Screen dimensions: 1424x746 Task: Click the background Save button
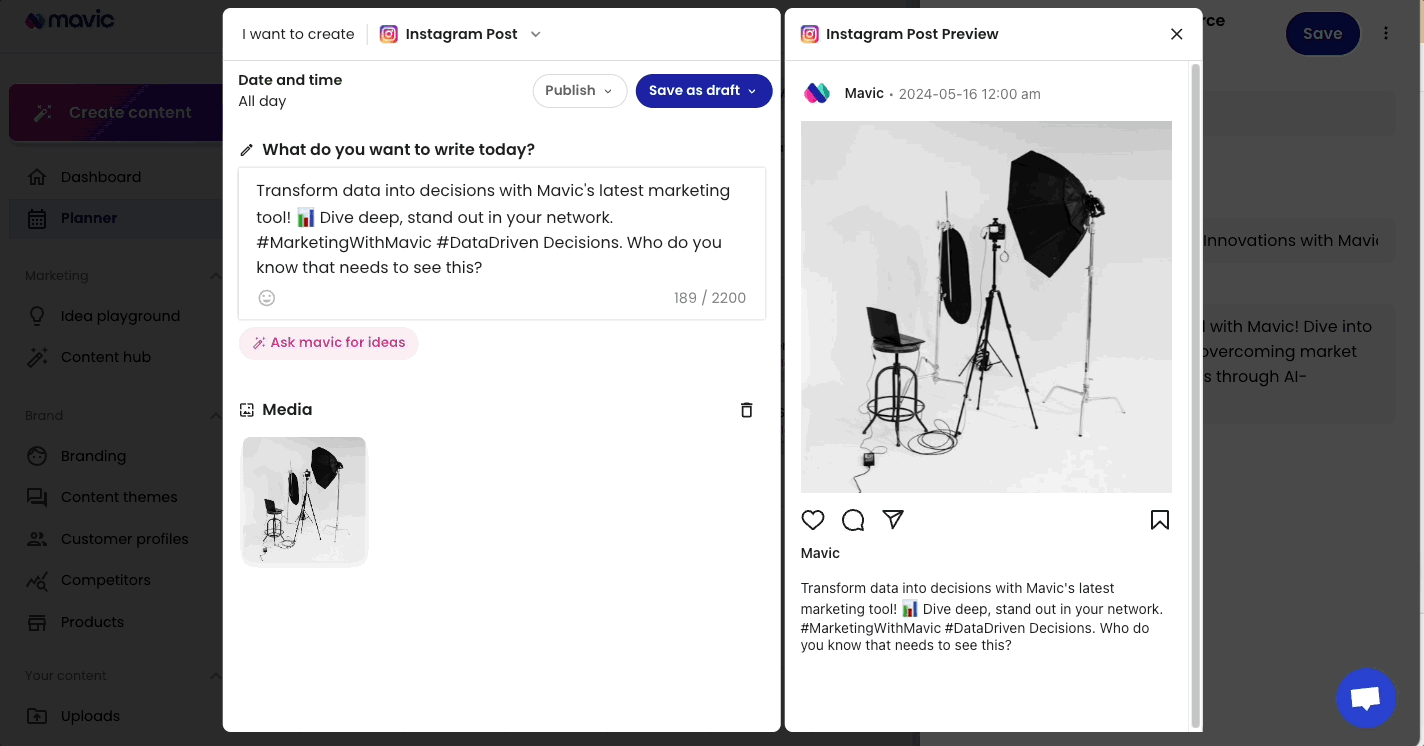1322,34
